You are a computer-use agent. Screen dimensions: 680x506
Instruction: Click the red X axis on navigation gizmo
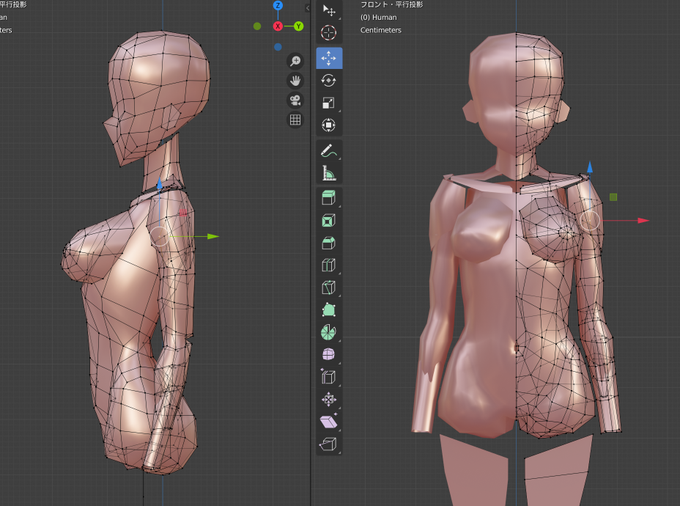click(x=278, y=26)
